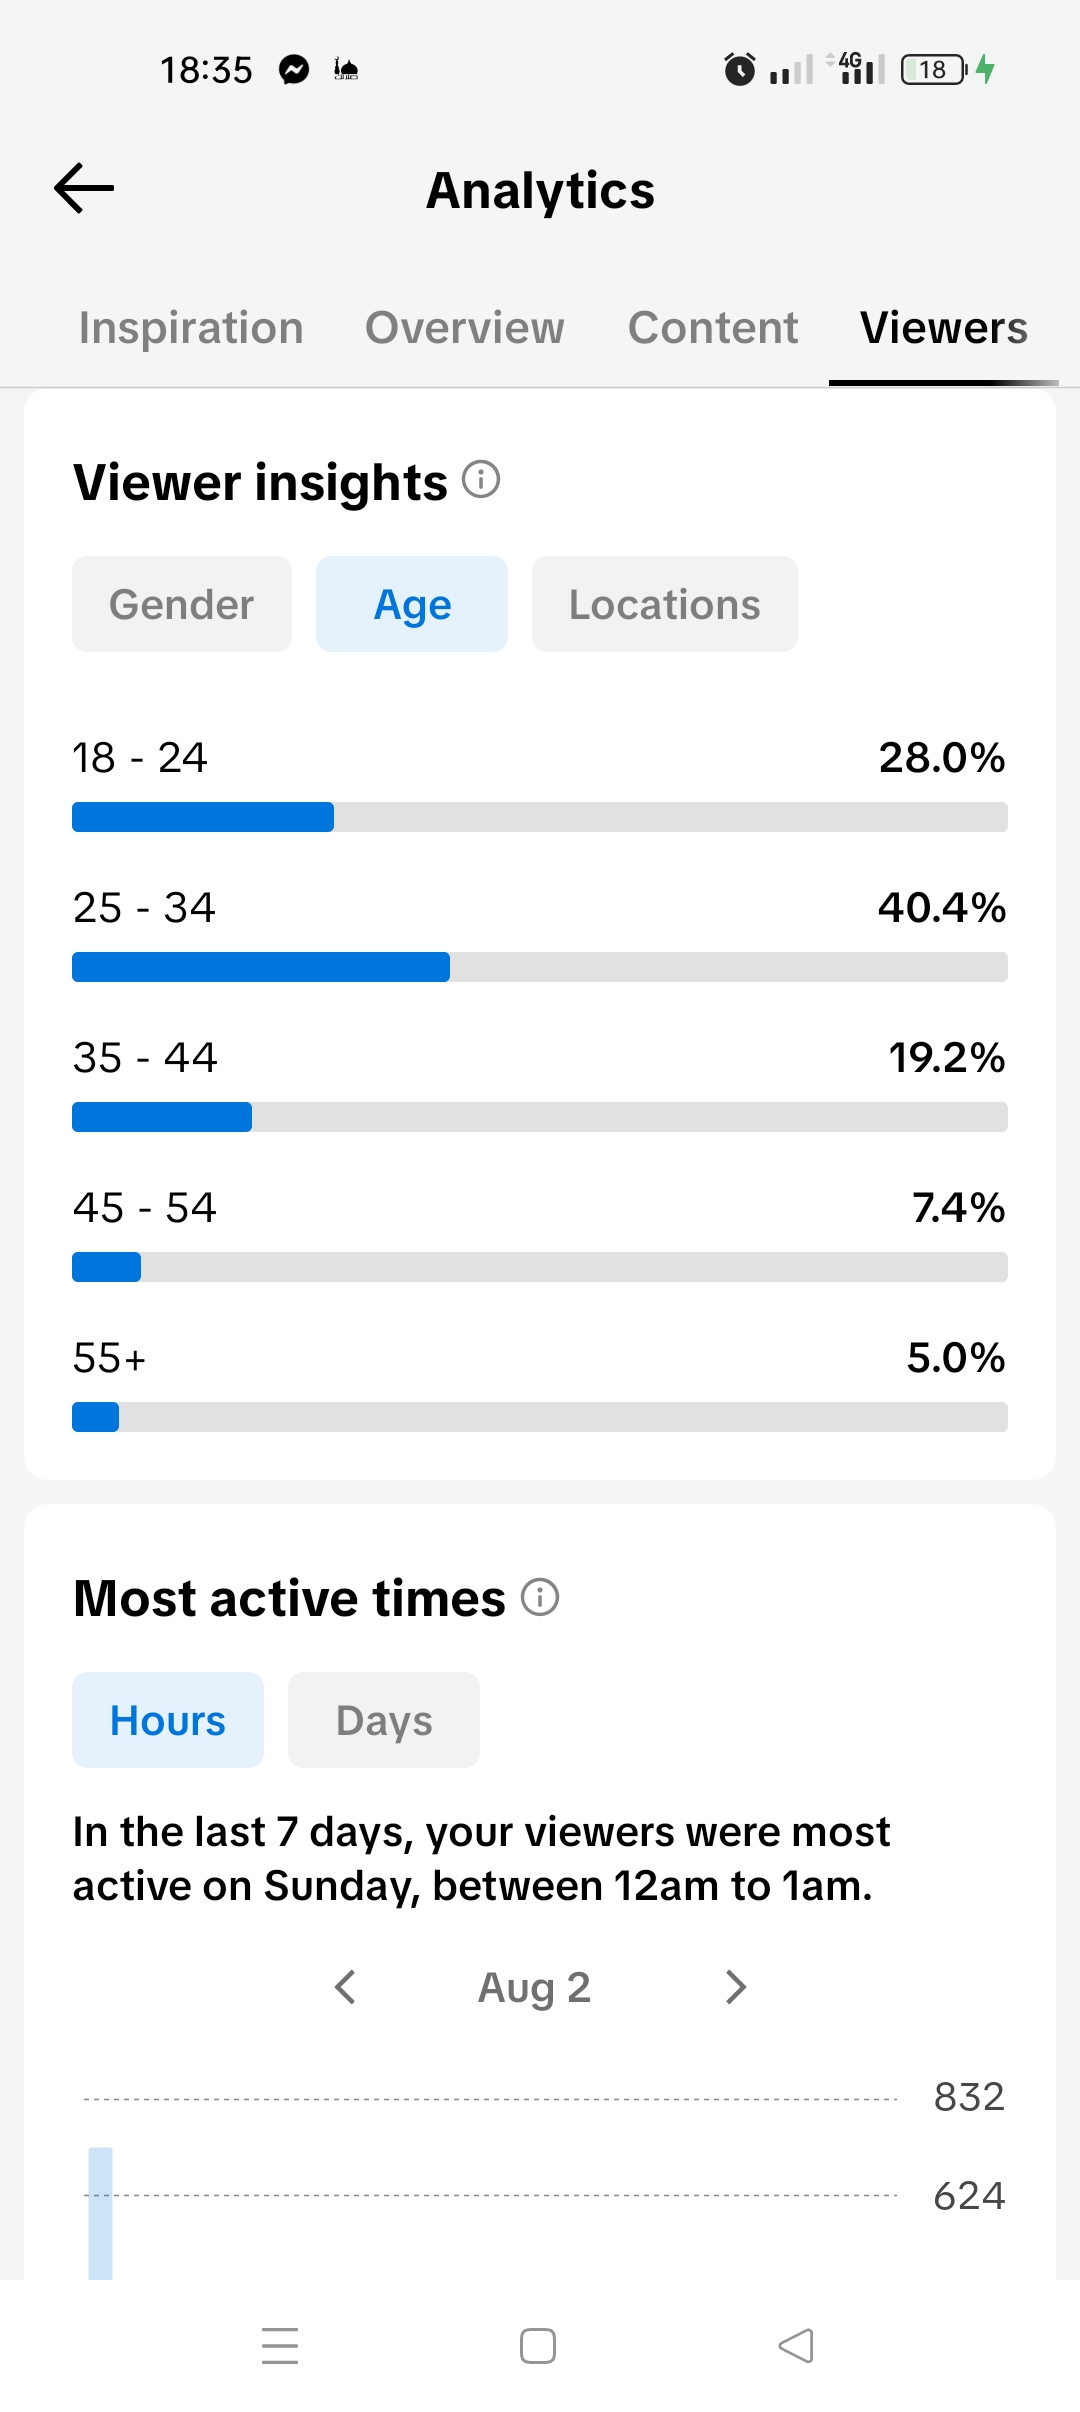The height and width of the screenshot is (2412, 1080).
Task: Select the Hours view button
Action: point(168,1720)
